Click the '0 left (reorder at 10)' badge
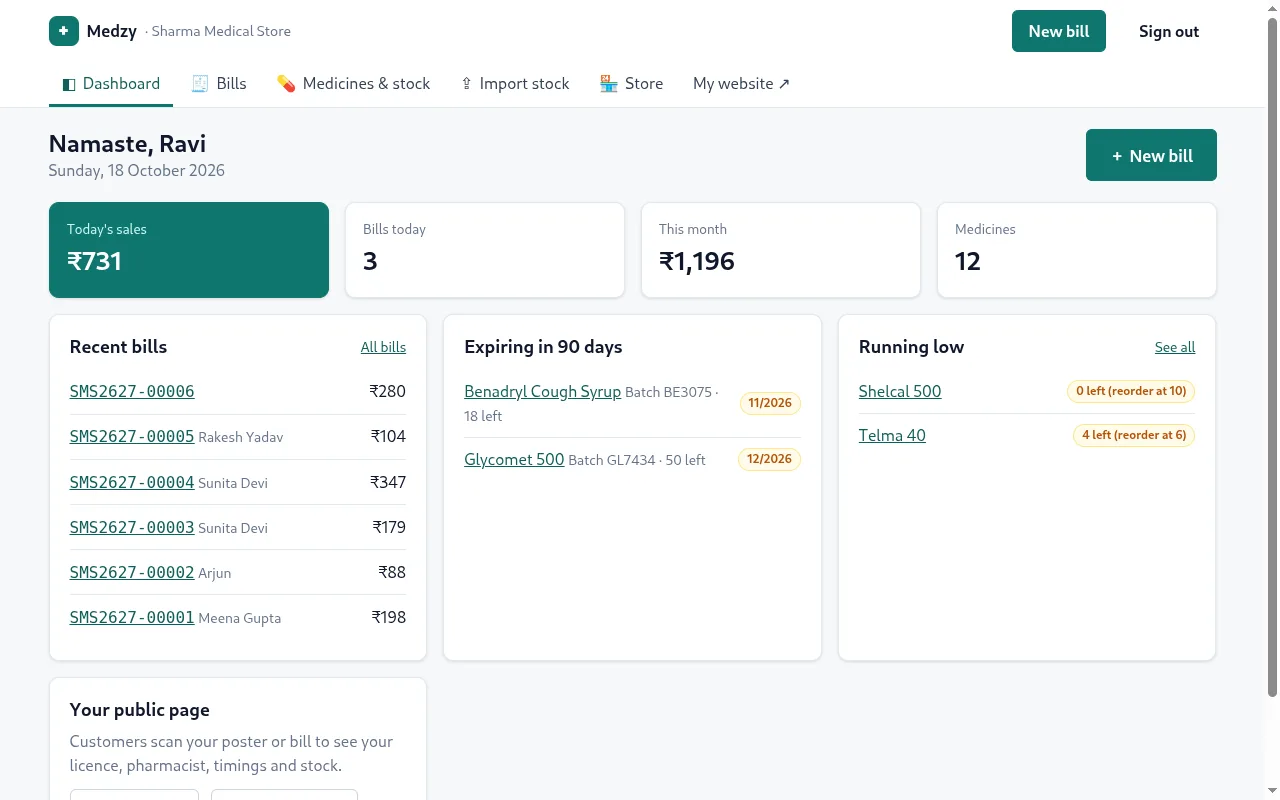This screenshot has height=800, width=1280. coord(1131,391)
